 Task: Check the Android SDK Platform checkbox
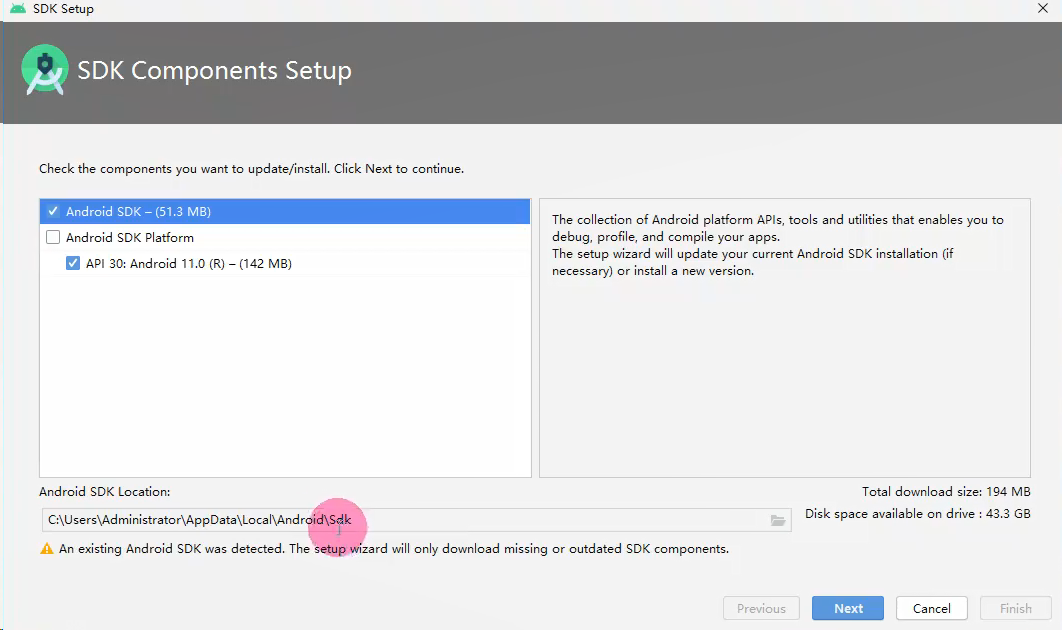click(53, 238)
